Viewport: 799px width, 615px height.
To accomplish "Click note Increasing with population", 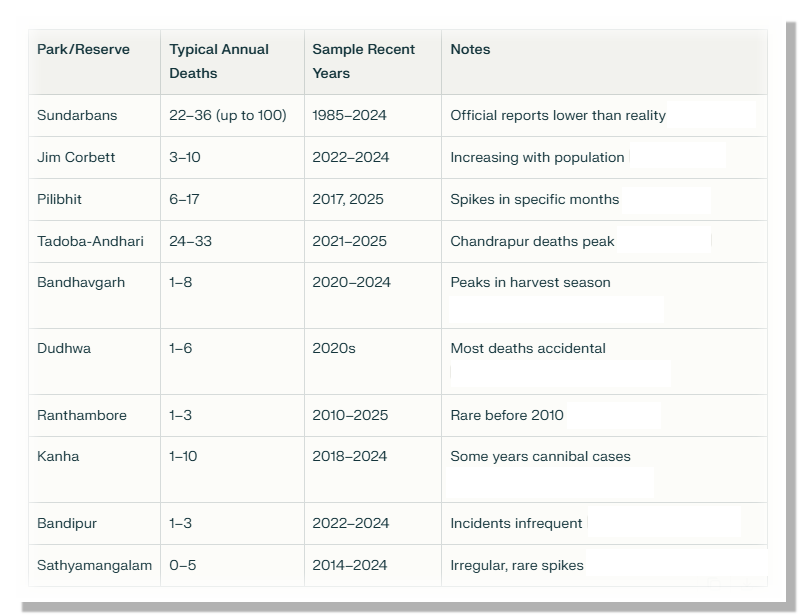I will (537, 157).
